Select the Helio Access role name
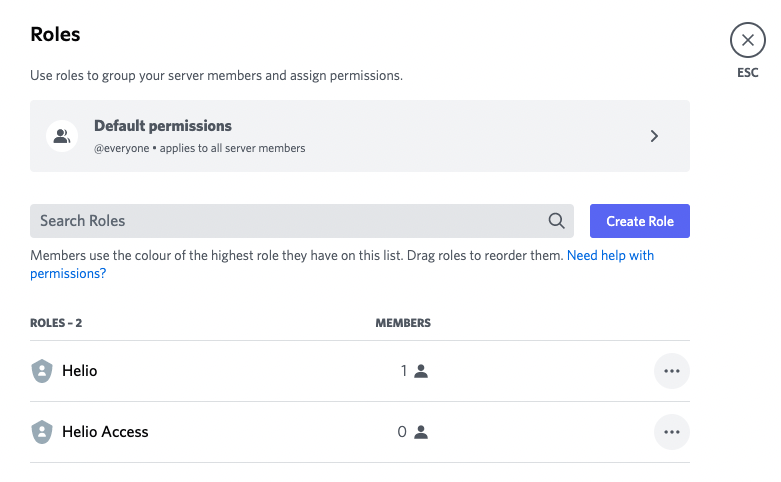Screen dimensions: 781x482 click(x=105, y=432)
